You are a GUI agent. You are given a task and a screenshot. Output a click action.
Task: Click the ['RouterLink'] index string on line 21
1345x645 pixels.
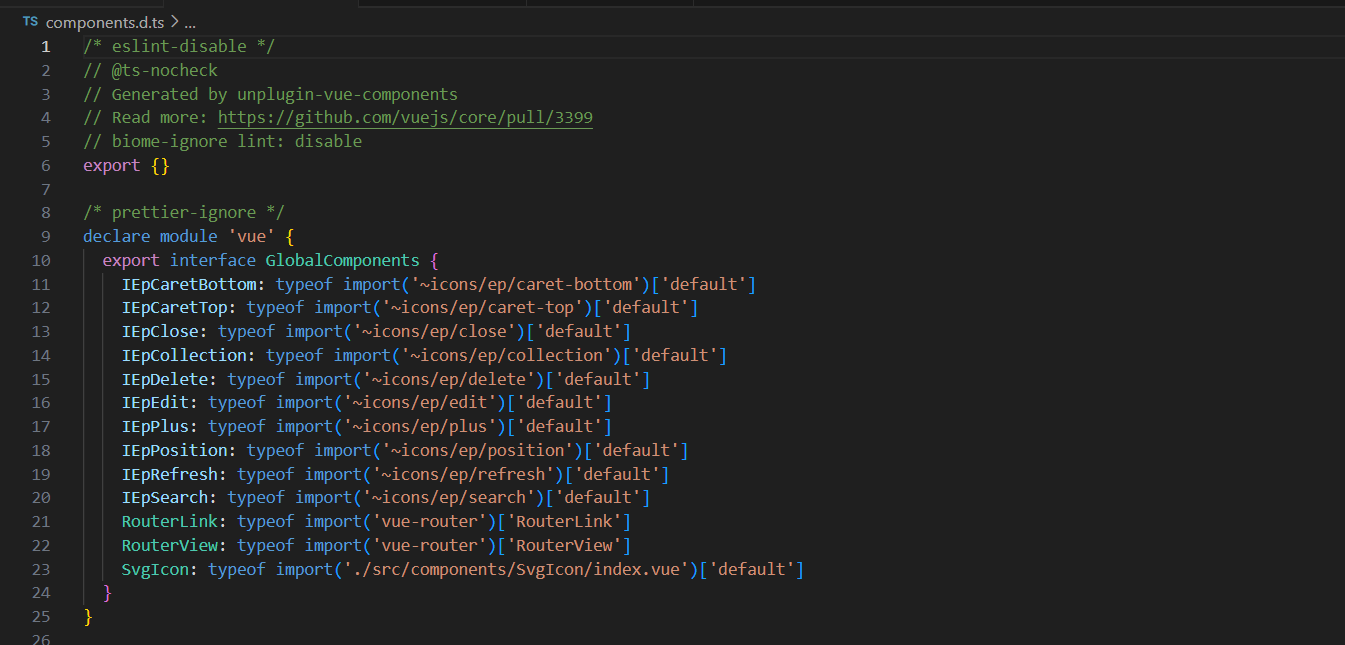564,521
